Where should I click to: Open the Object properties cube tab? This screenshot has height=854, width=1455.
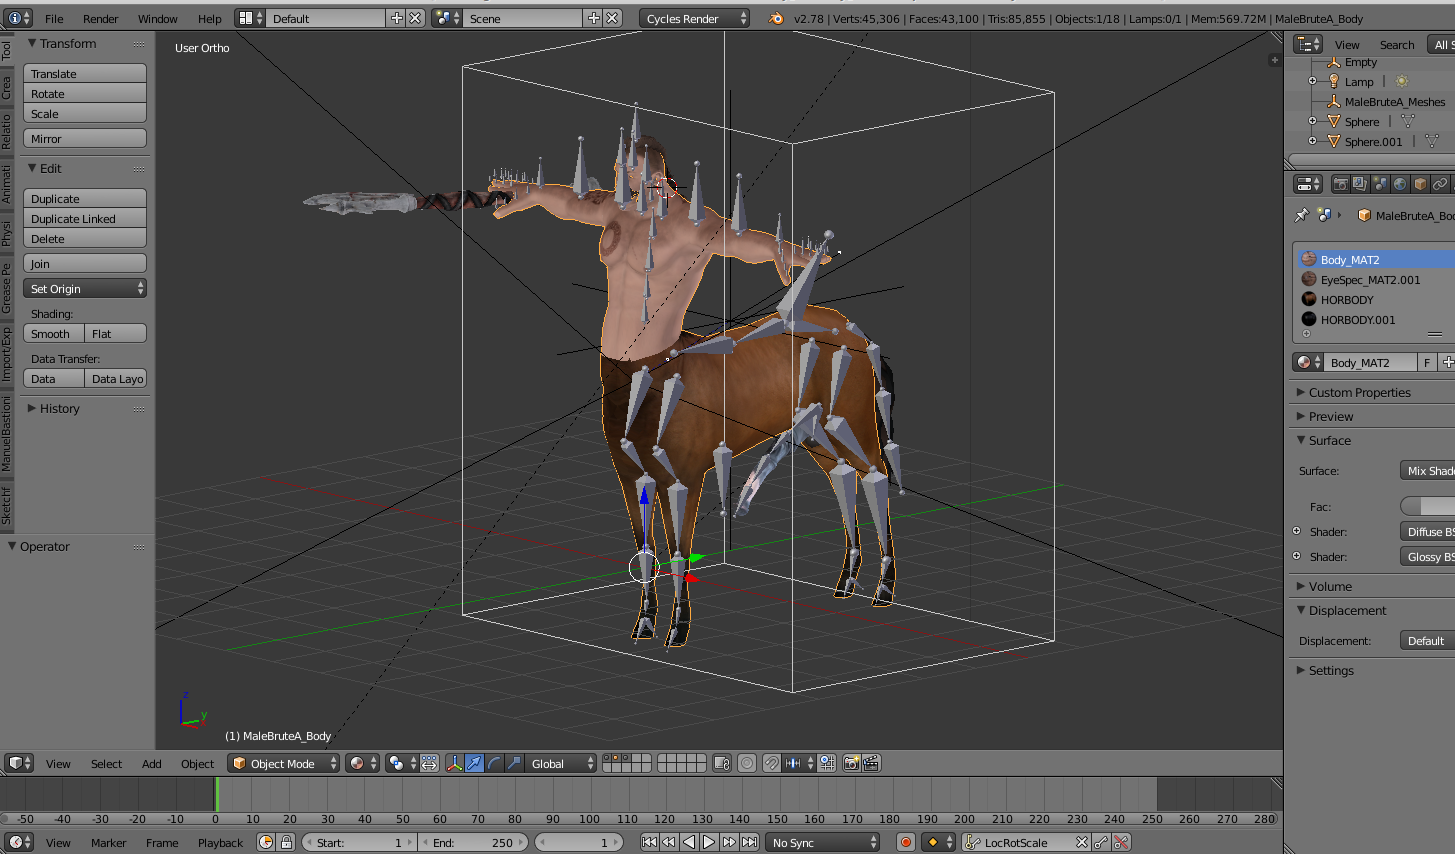point(1420,184)
